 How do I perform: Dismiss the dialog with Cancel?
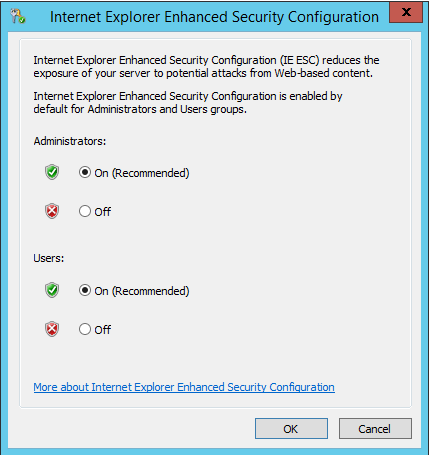(375, 429)
